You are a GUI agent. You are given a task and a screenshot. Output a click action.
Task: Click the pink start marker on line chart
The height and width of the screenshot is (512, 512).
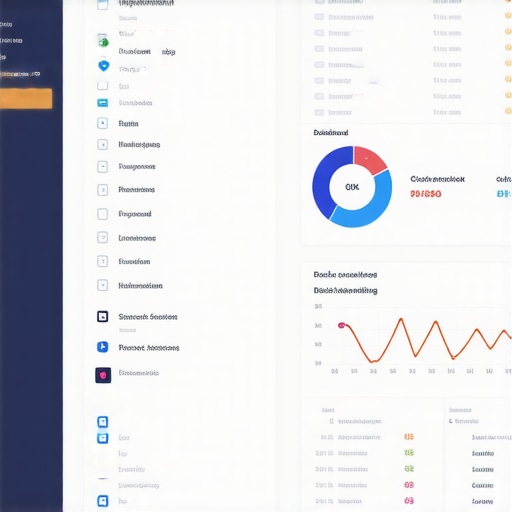point(341,325)
